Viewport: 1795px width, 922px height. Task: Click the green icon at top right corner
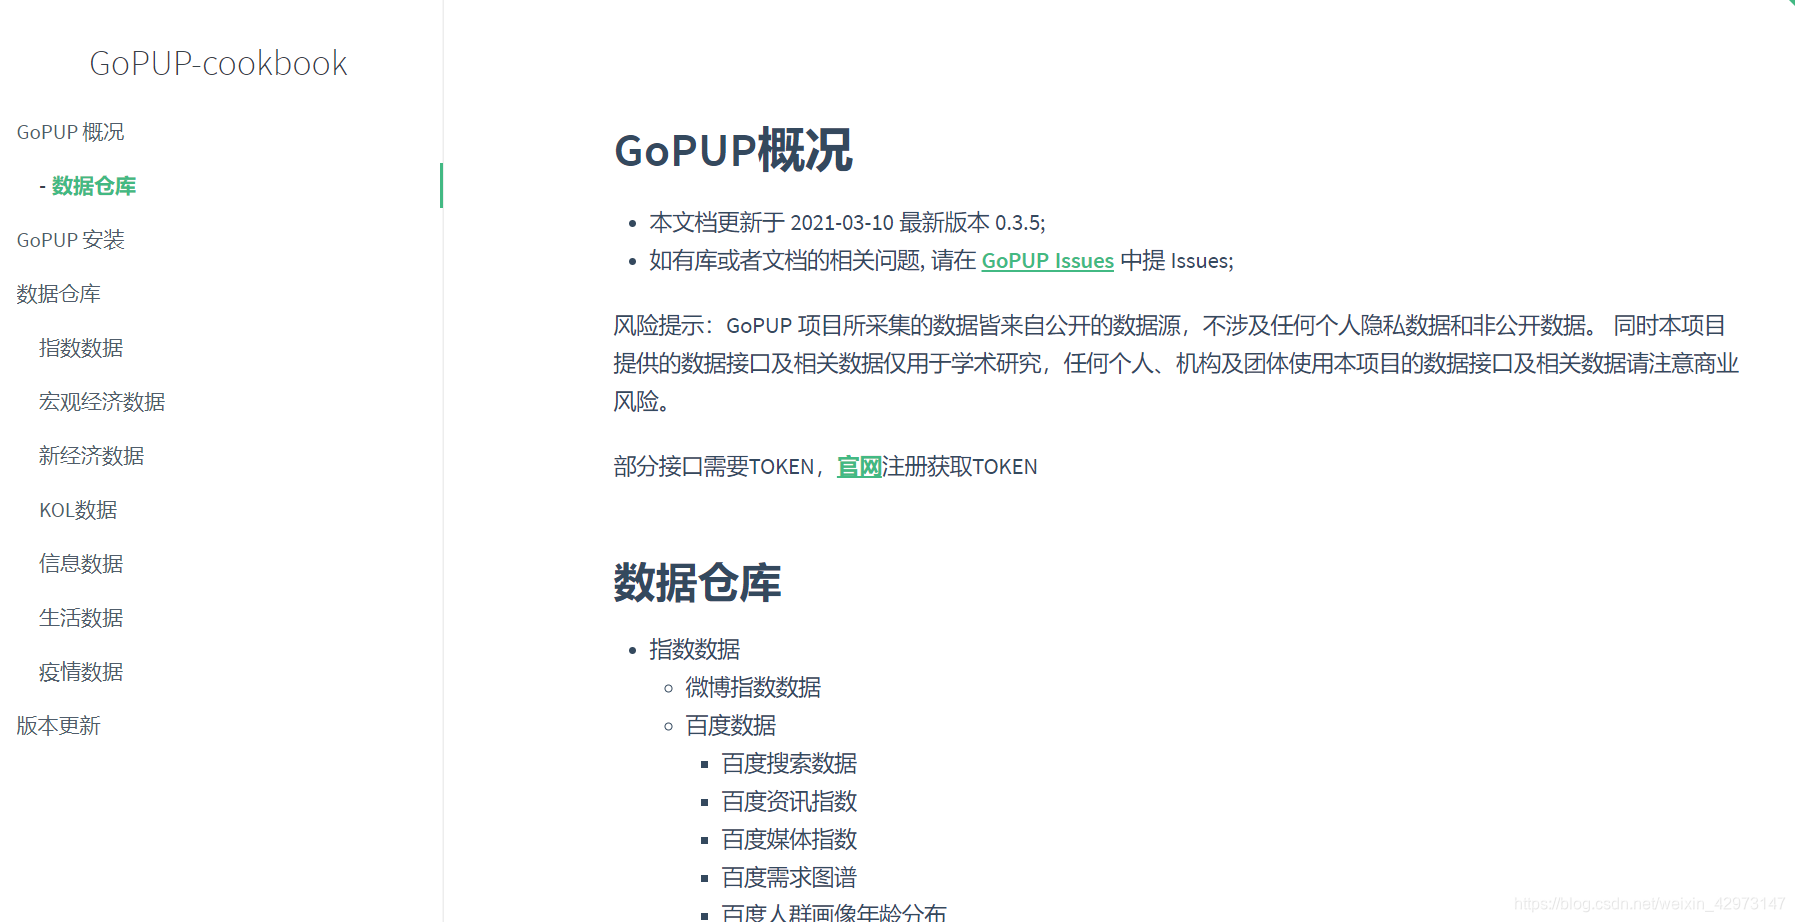coord(1789,6)
